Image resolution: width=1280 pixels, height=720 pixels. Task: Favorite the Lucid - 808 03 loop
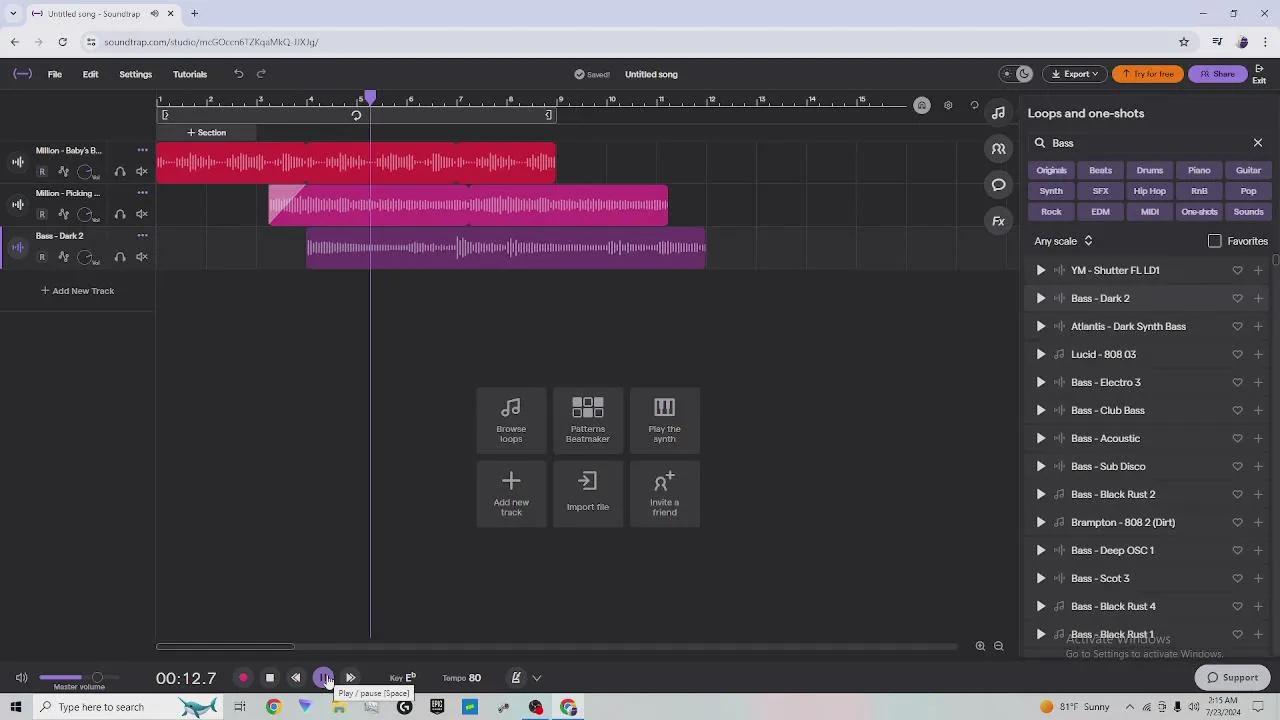point(1237,354)
